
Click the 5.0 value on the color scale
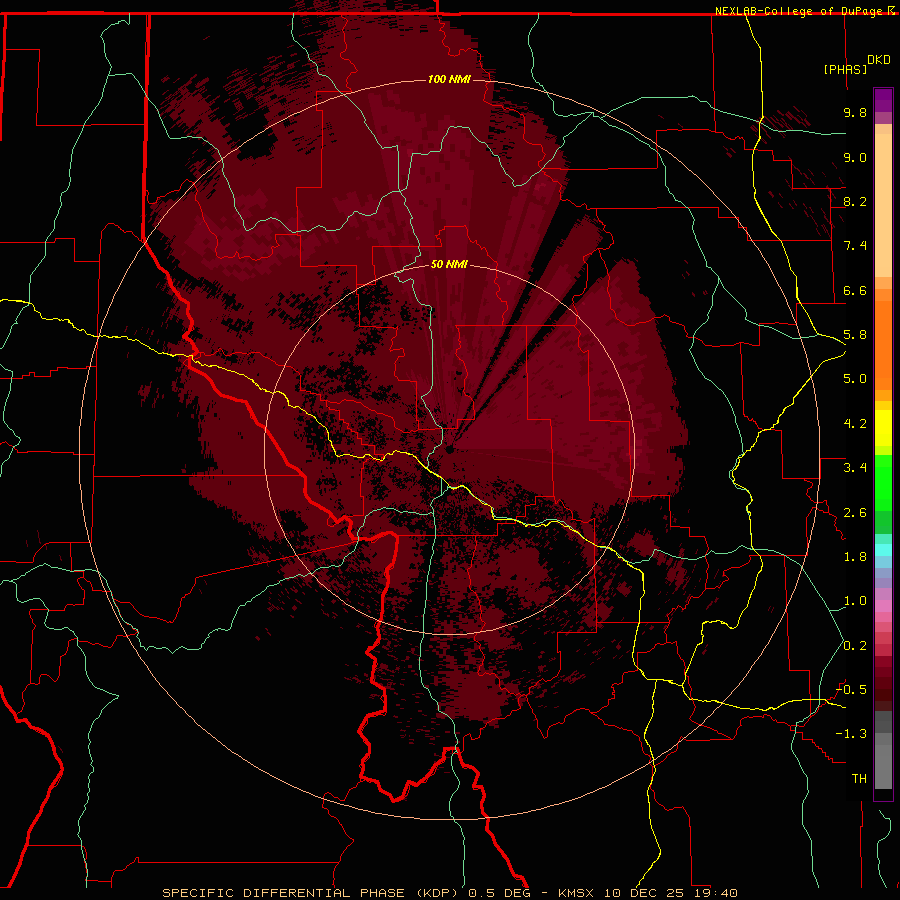pos(855,379)
